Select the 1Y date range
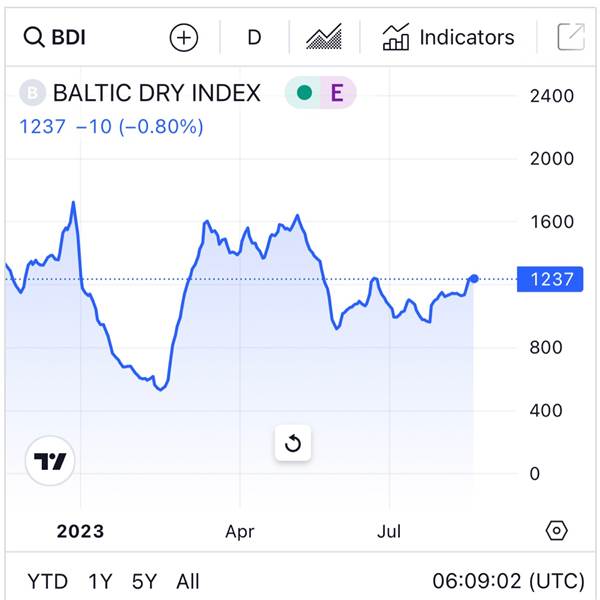 (100, 582)
